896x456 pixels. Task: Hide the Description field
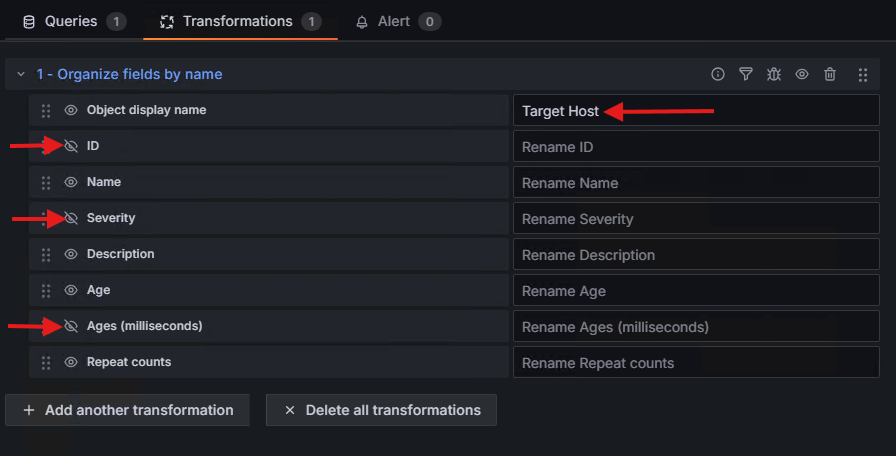point(71,255)
